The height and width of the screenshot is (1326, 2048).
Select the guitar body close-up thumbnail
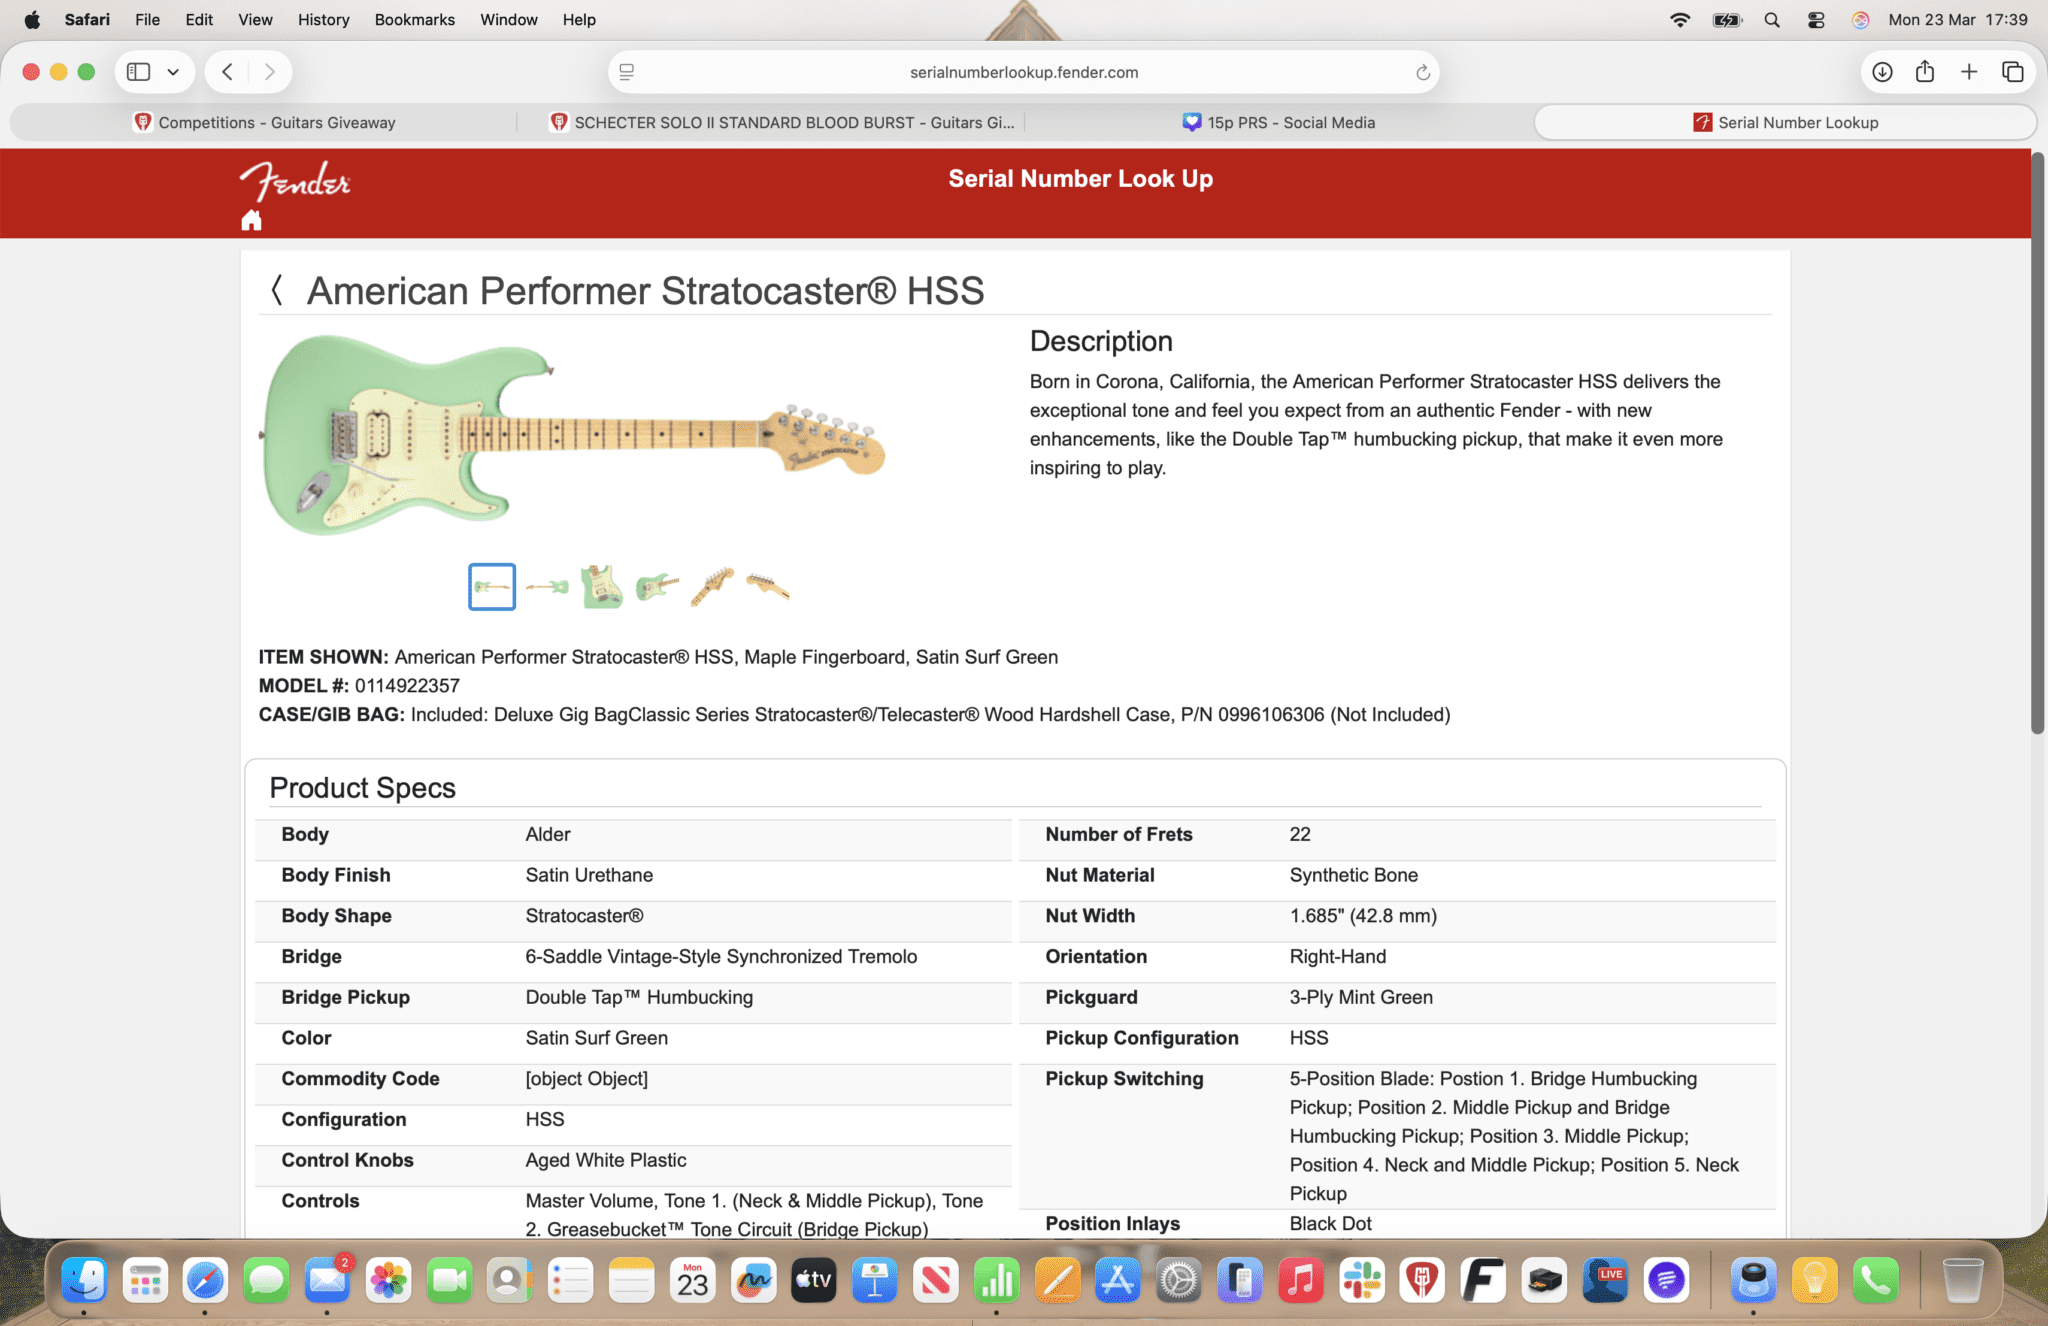602,586
